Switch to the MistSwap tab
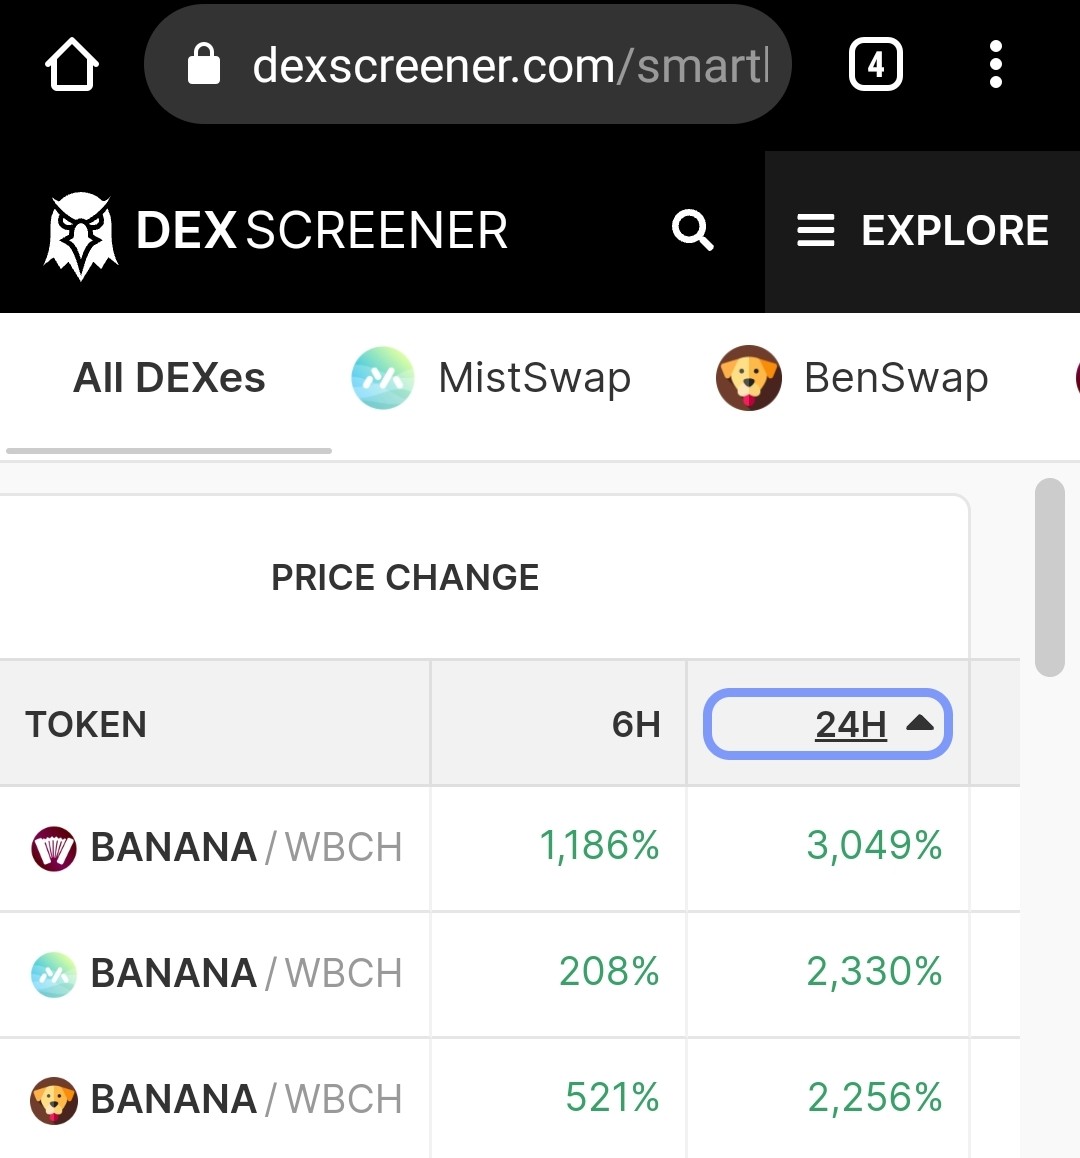 click(x=491, y=378)
